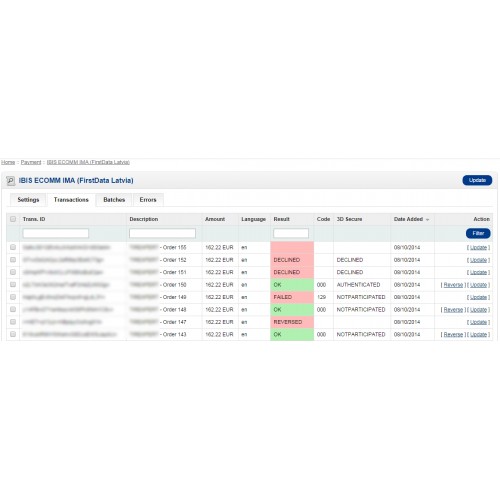Tick the checkbox for Order 143 row

coord(13,334)
